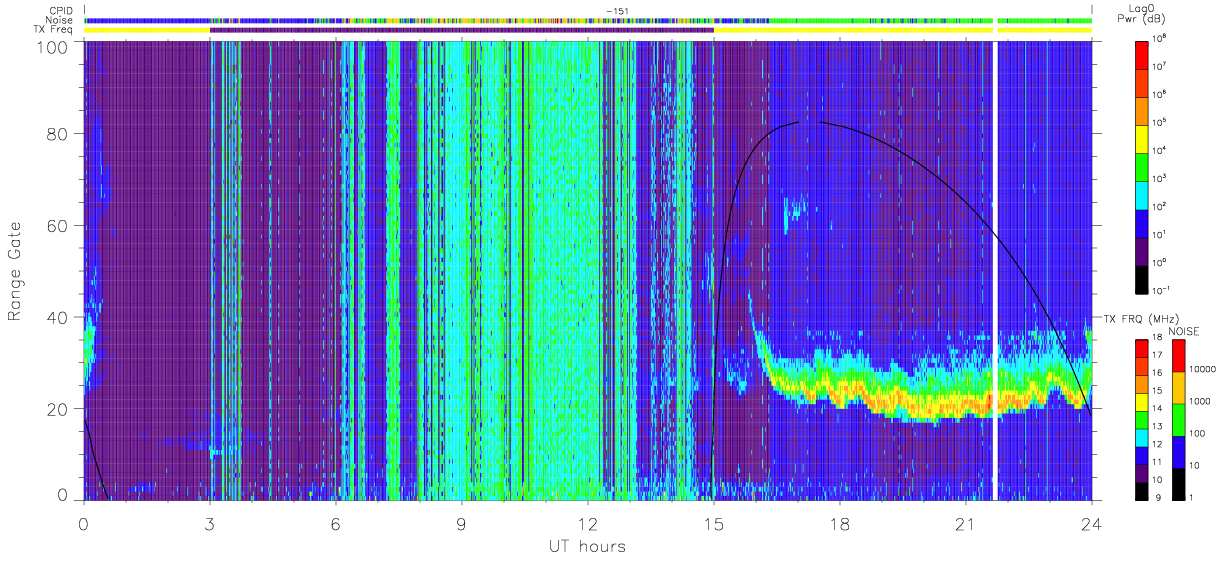Screen dimensions: 1228x567
Task: Click the 24 tick label on UT hours axis
Action: (x=1092, y=524)
